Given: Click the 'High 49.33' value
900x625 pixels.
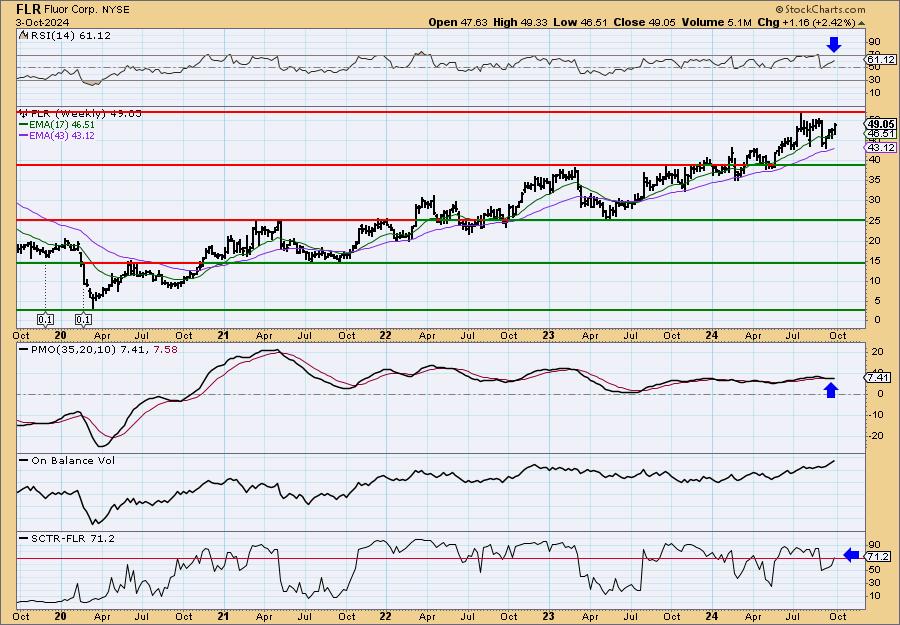Looking at the screenshot, I should (x=519, y=22).
